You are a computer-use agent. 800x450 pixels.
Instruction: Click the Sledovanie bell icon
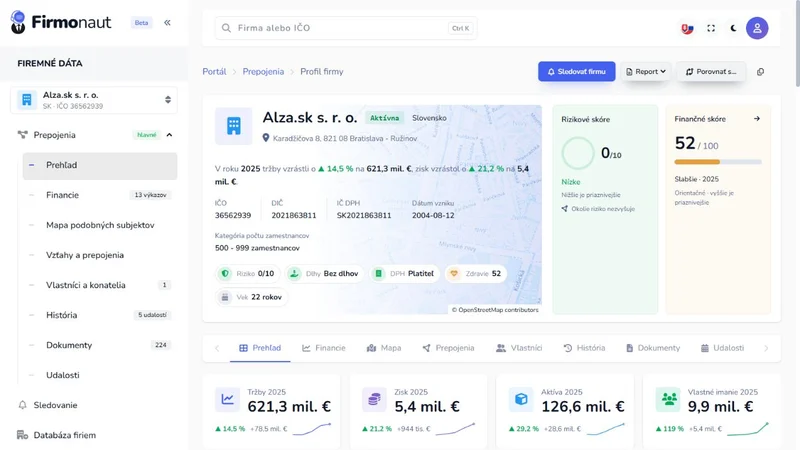(x=22, y=405)
